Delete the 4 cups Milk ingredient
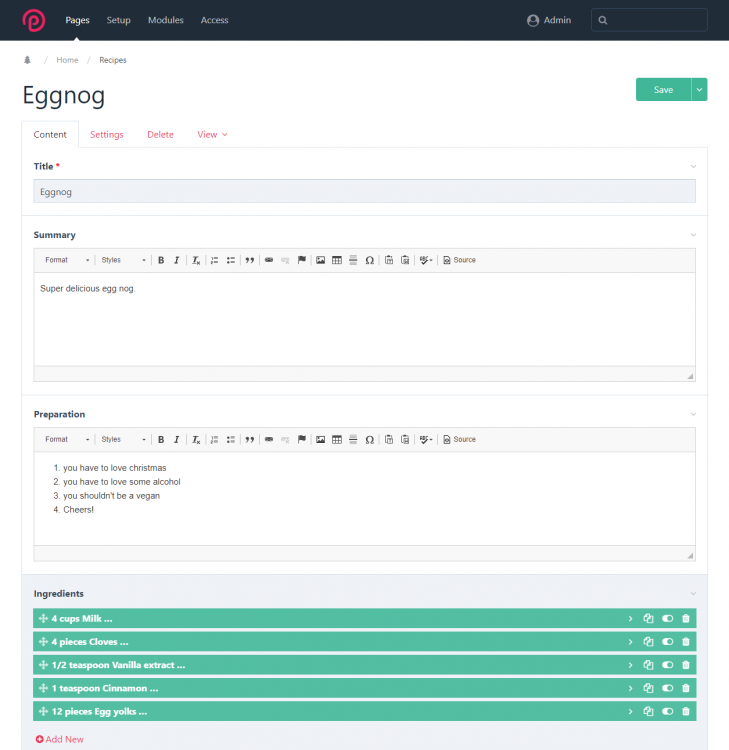 [x=685, y=618]
